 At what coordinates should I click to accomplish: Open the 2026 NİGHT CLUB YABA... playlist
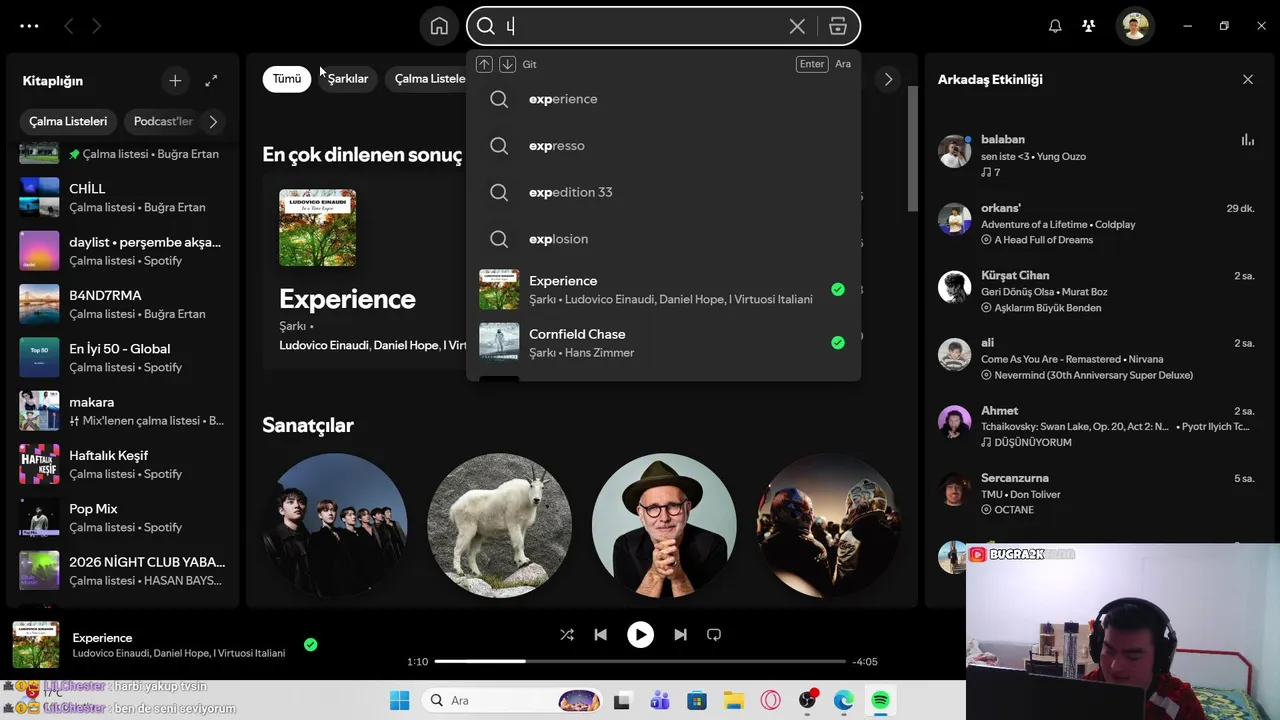[x=122, y=570]
